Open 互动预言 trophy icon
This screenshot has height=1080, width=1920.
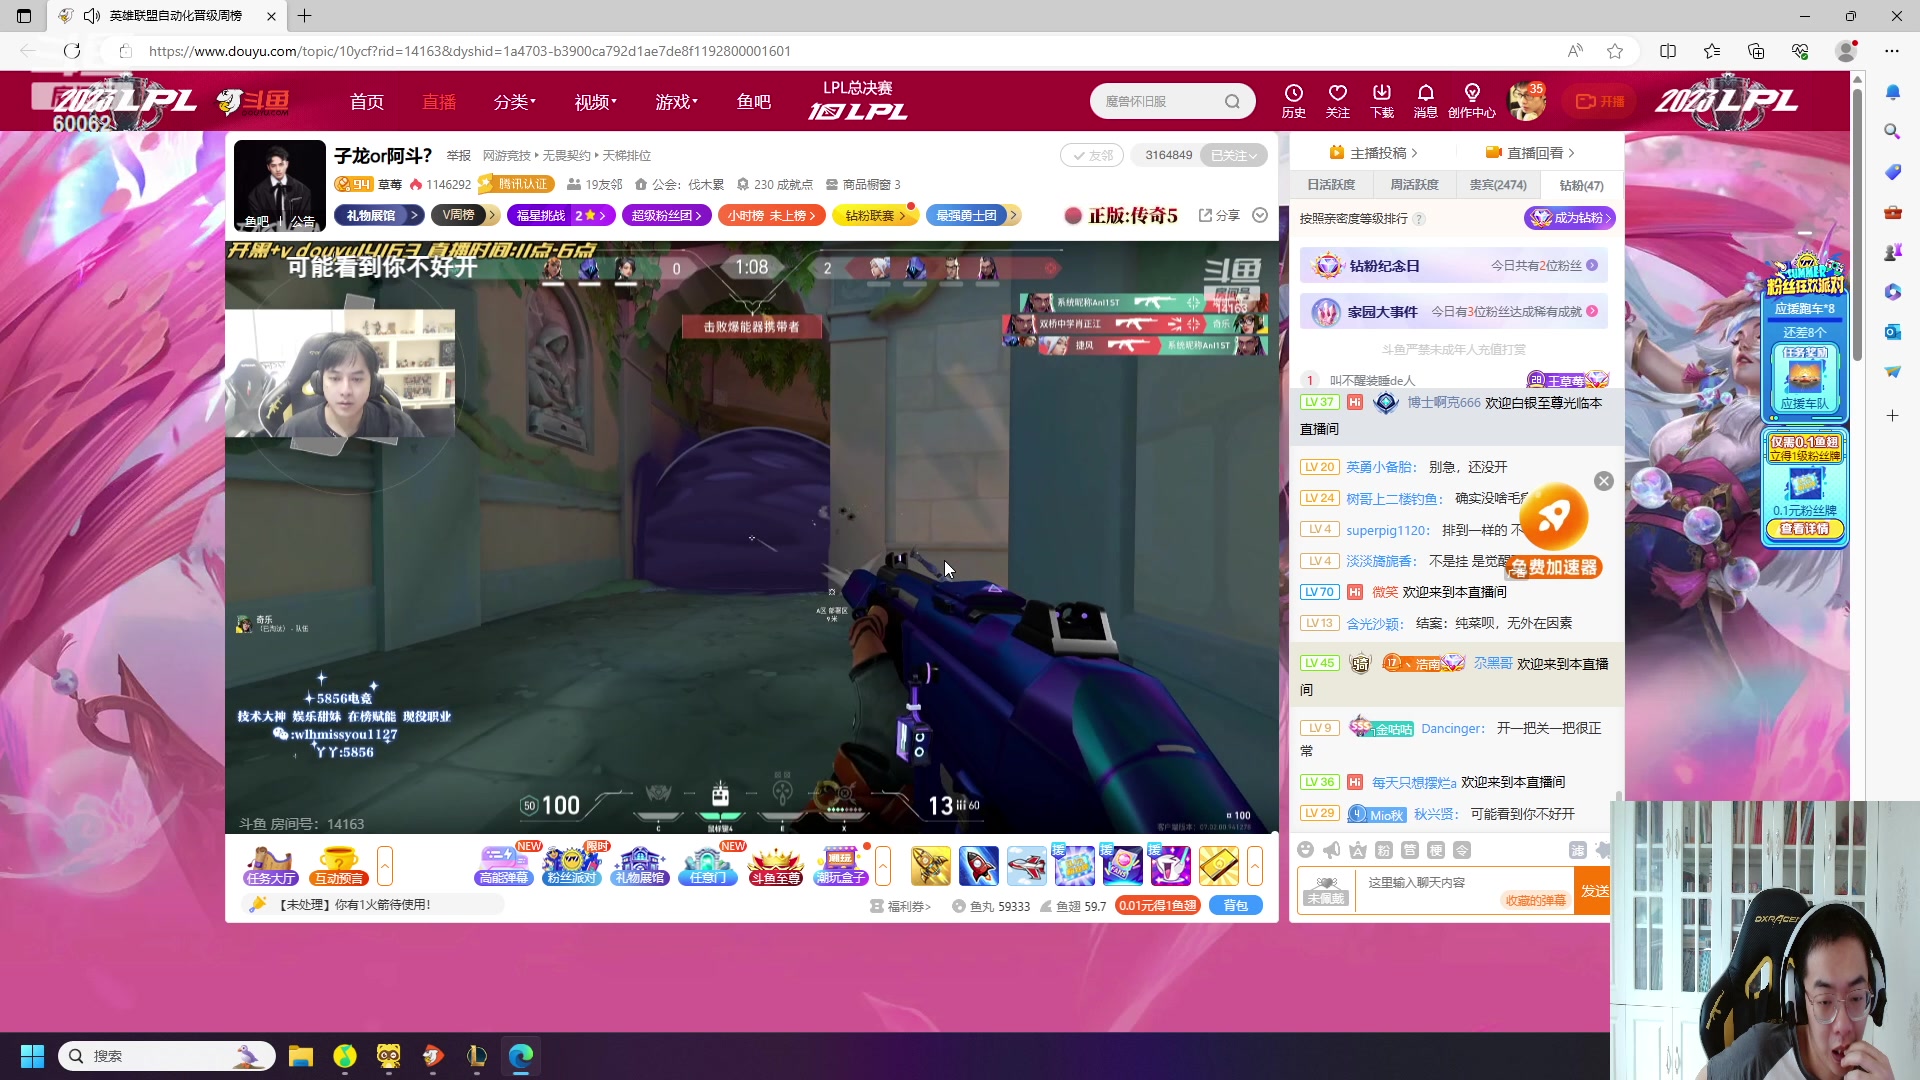coord(338,866)
